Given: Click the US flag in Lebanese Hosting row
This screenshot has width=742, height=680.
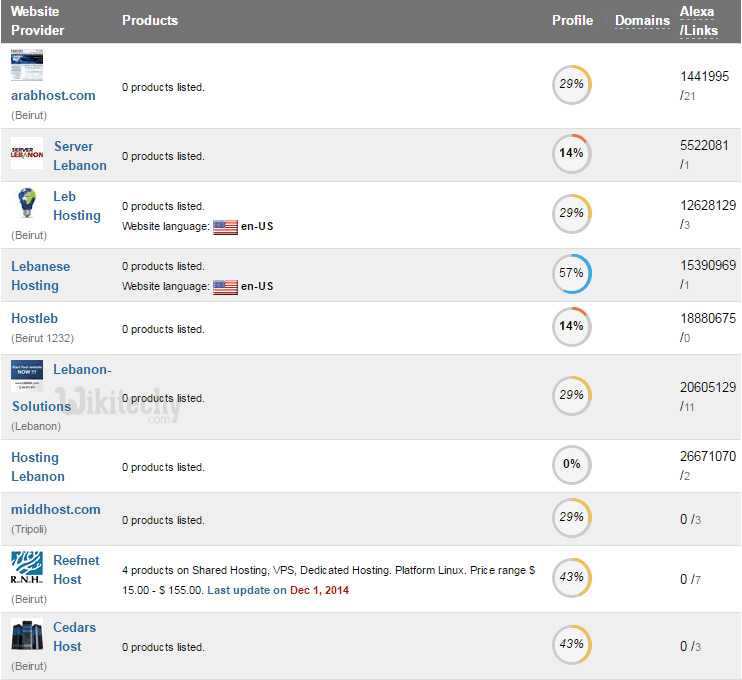Looking at the screenshot, I should (x=225, y=287).
